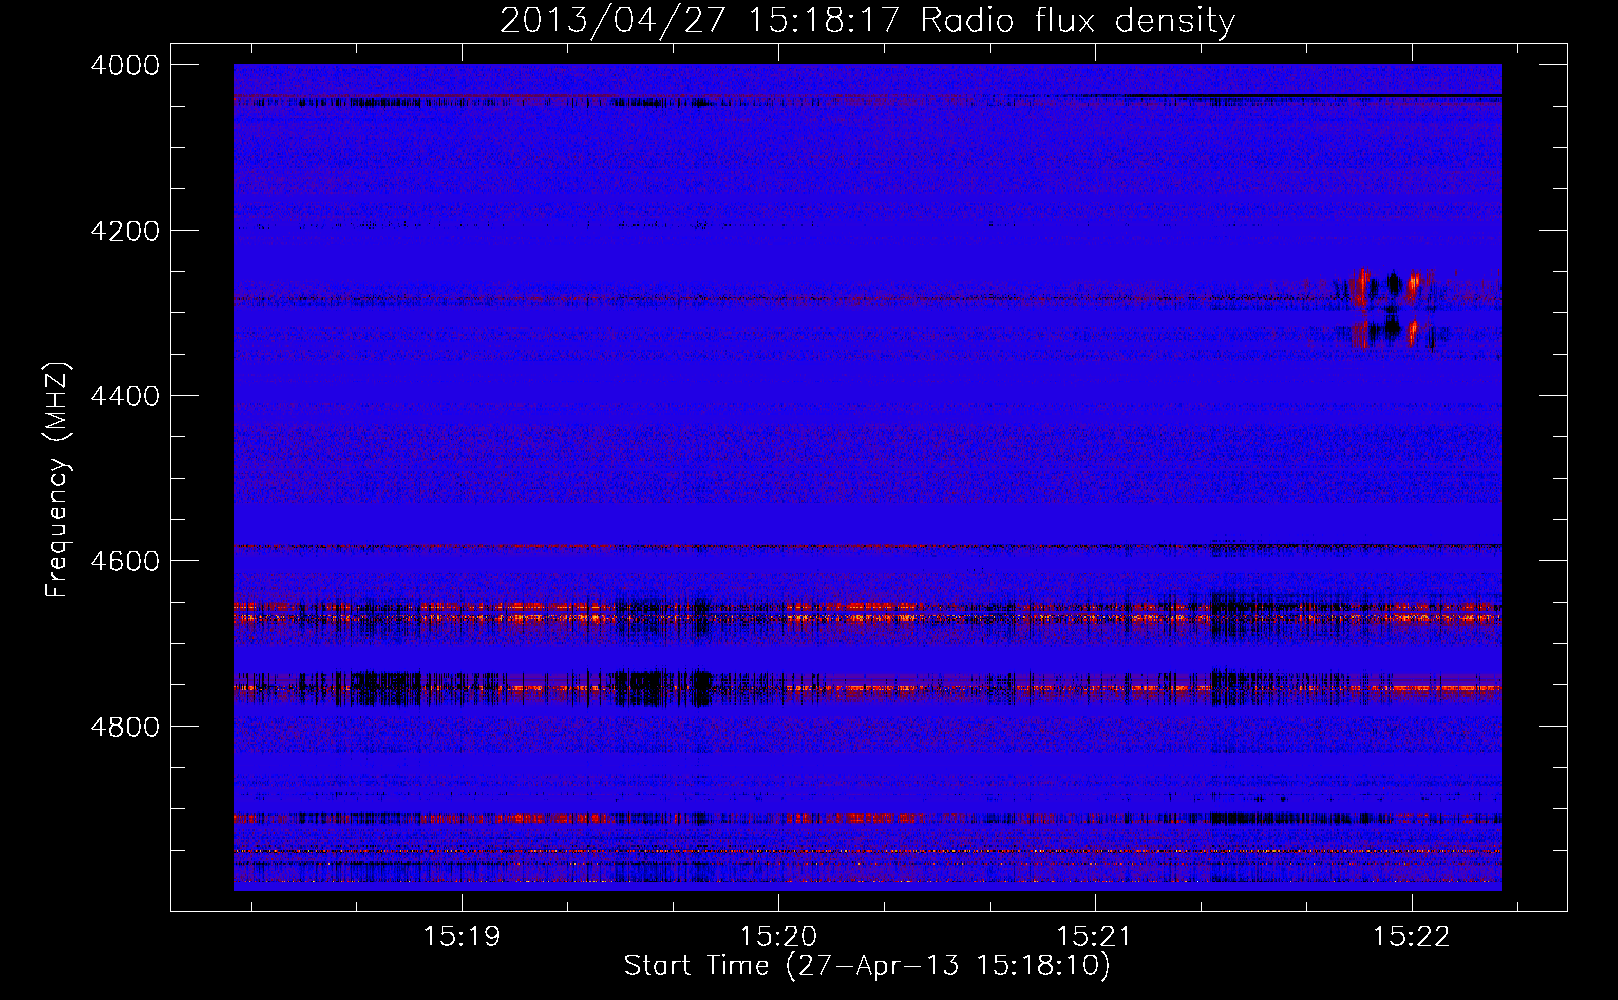Click the 'Start Time (27-Apr-13 15:18:10)' axis label
This screenshot has height=1000, width=1618.
[867, 966]
